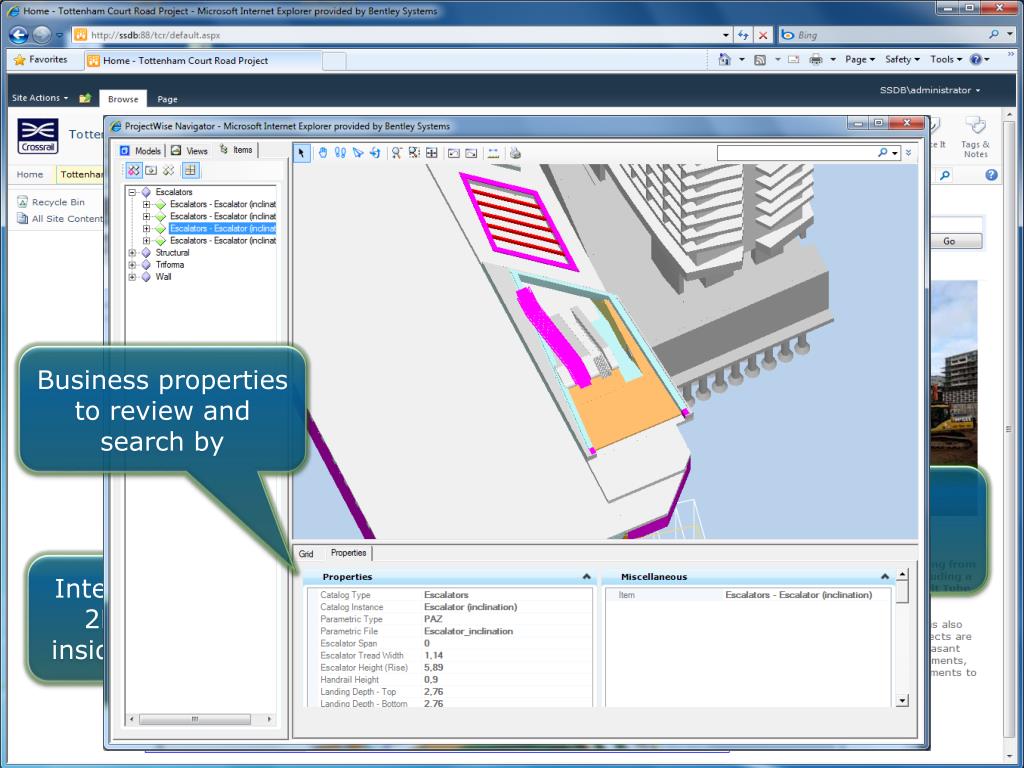Click the browser Forward button
This screenshot has width=1024, height=768.
(41, 35)
